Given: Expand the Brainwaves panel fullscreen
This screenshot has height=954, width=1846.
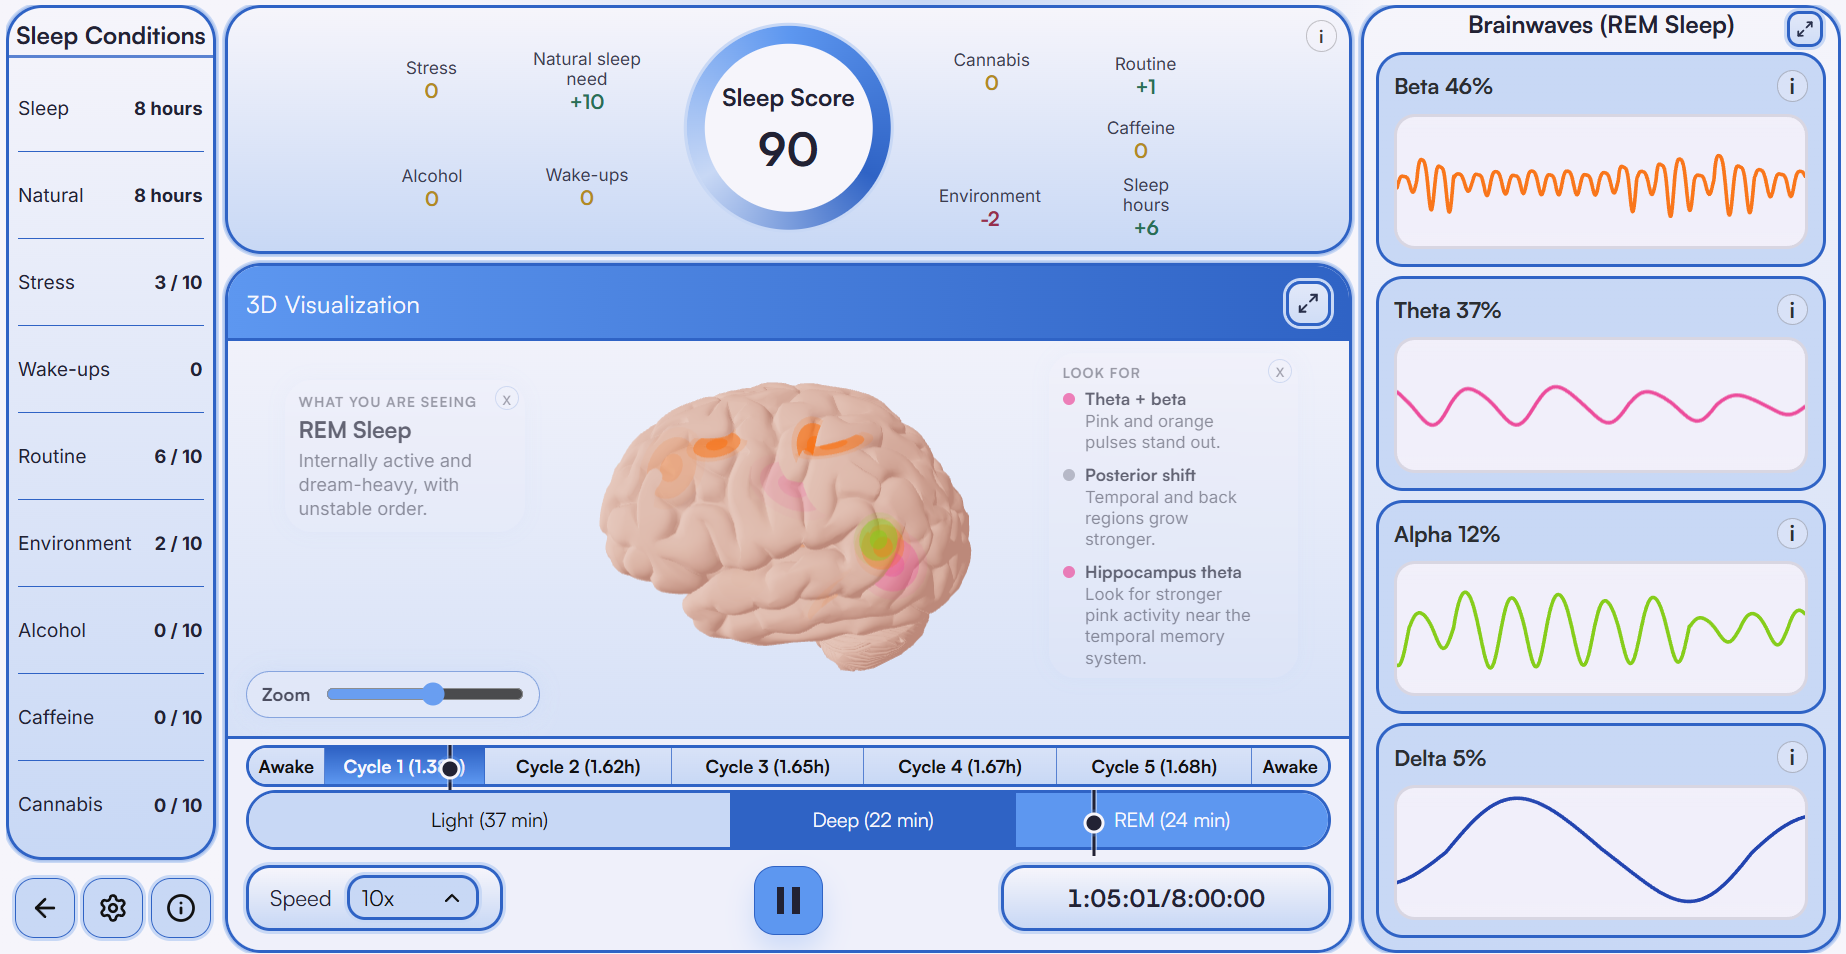Looking at the screenshot, I should [1804, 29].
